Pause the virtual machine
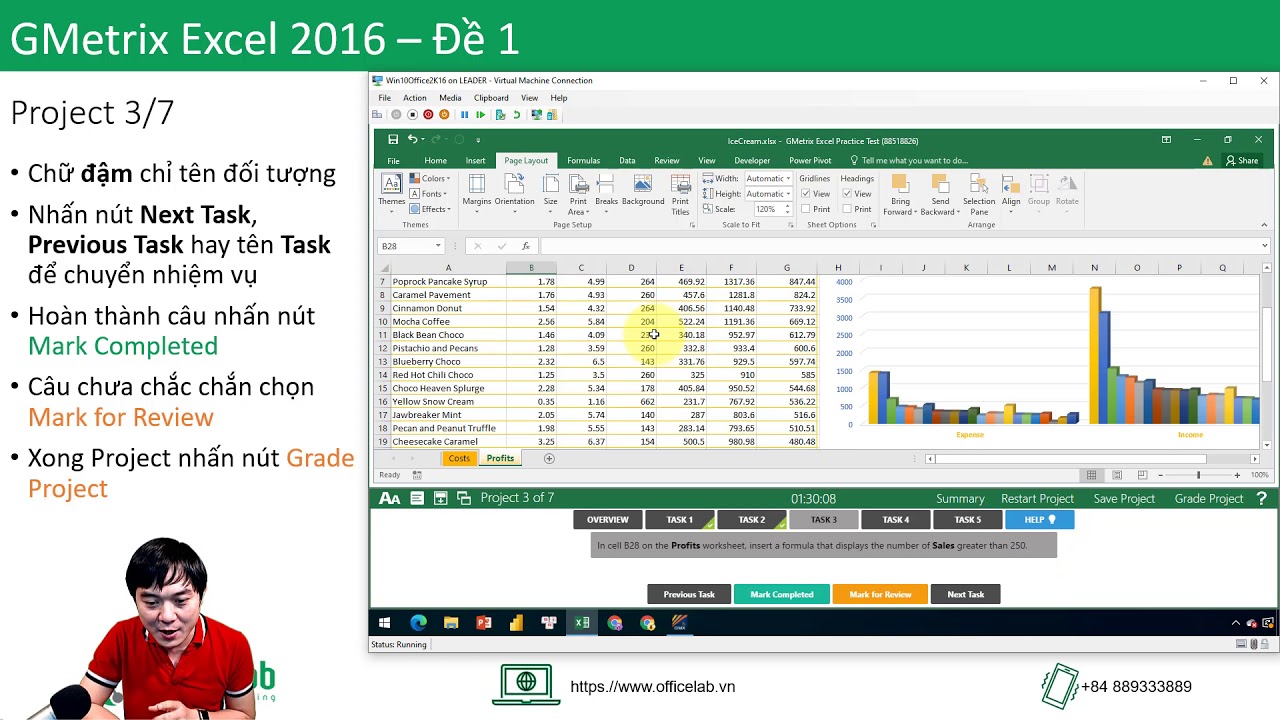The image size is (1280, 720). pyautogui.click(x=464, y=115)
